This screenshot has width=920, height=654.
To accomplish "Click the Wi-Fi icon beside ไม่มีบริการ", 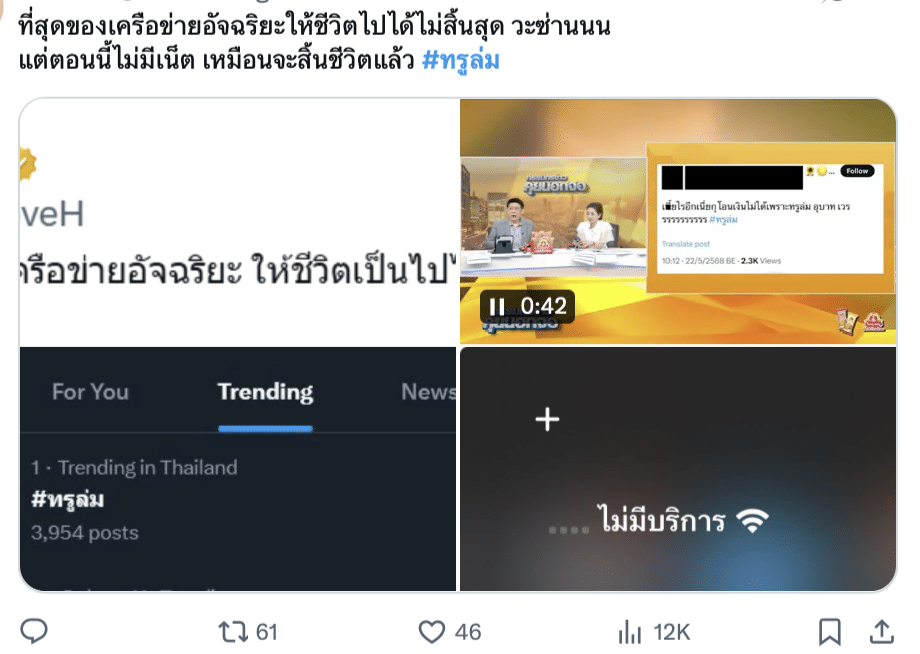I will click(752, 520).
